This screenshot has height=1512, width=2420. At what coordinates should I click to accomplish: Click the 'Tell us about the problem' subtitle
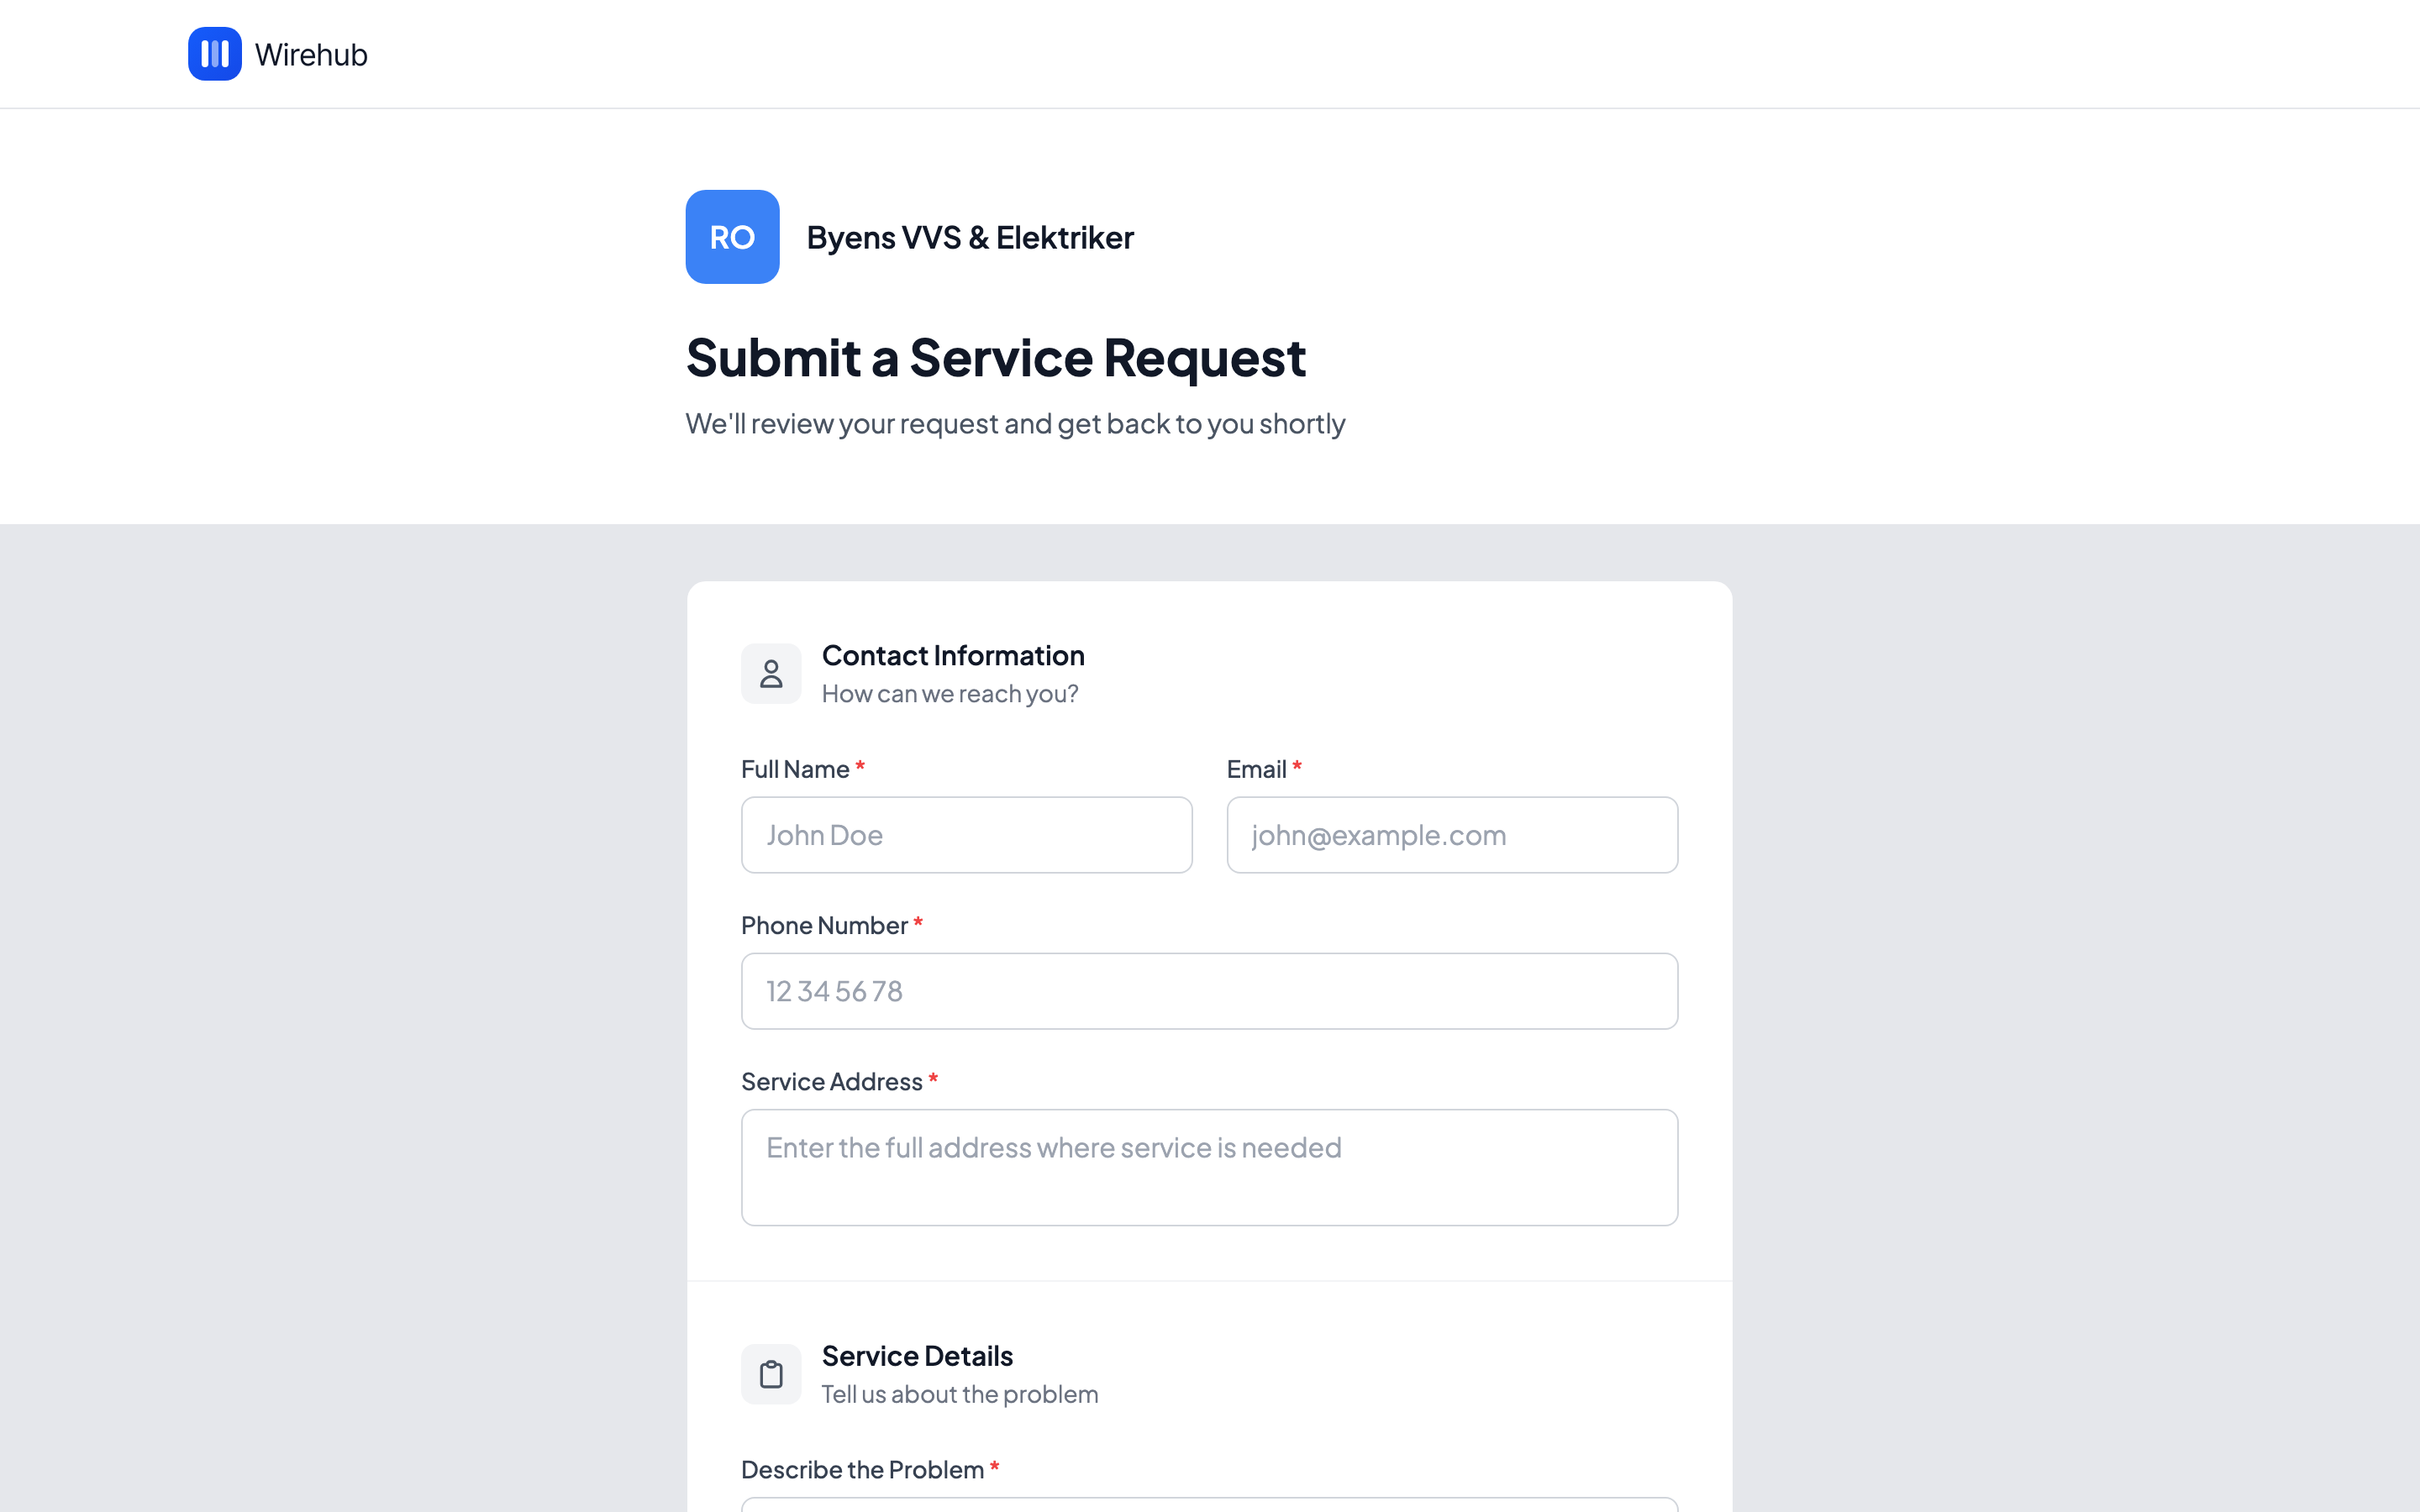pyautogui.click(x=959, y=1394)
